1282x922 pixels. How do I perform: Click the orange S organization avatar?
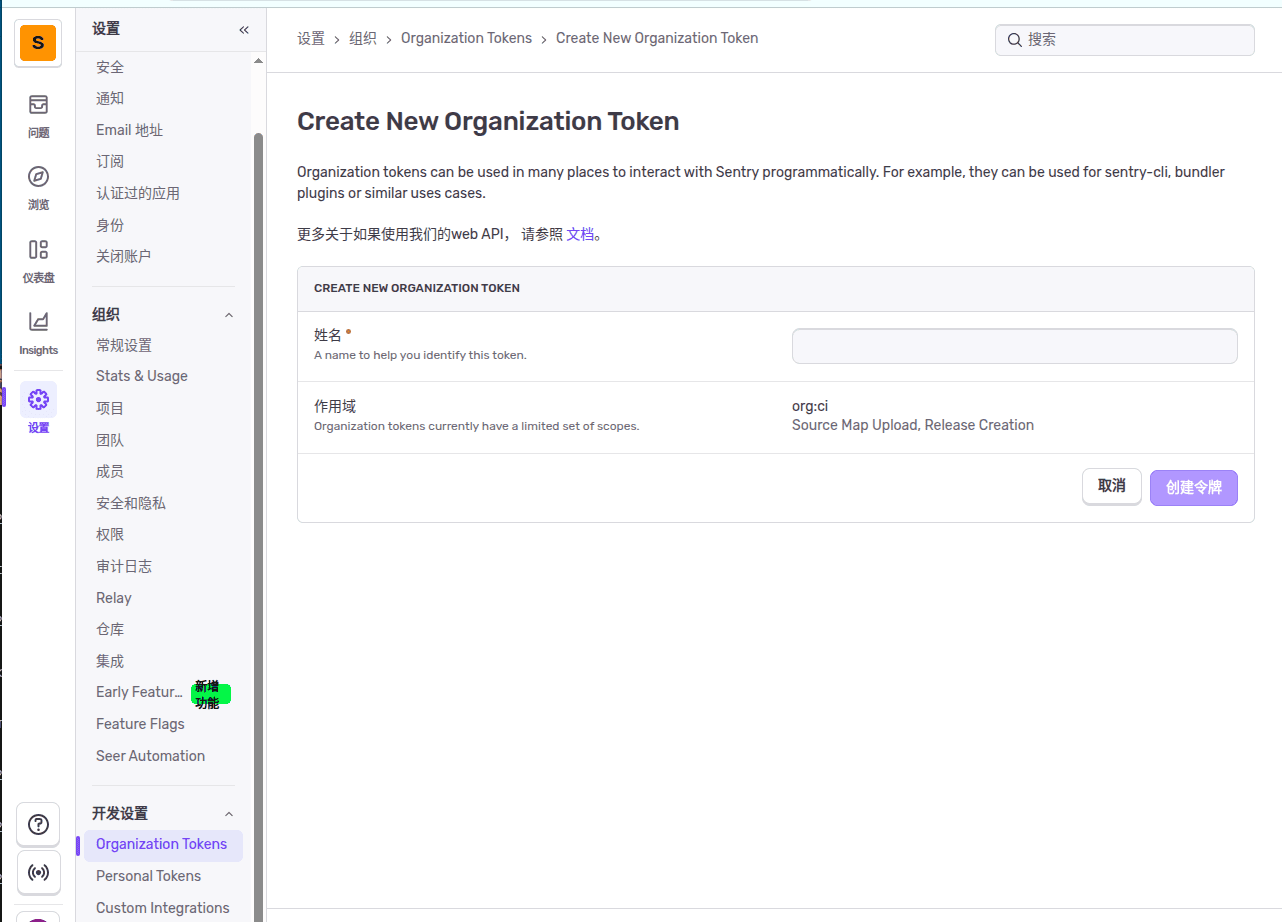pyautogui.click(x=38, y=43)
